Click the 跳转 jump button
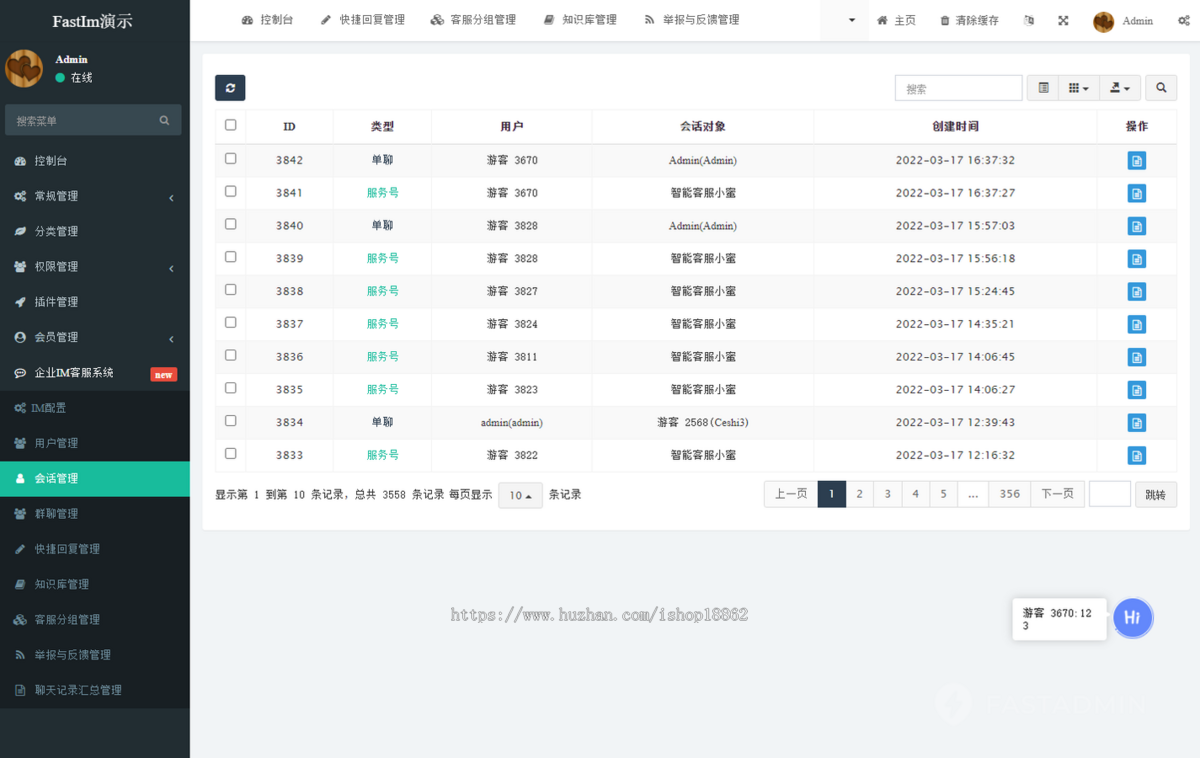The height and width of the screenshot is (758, 1200). 1155,493
